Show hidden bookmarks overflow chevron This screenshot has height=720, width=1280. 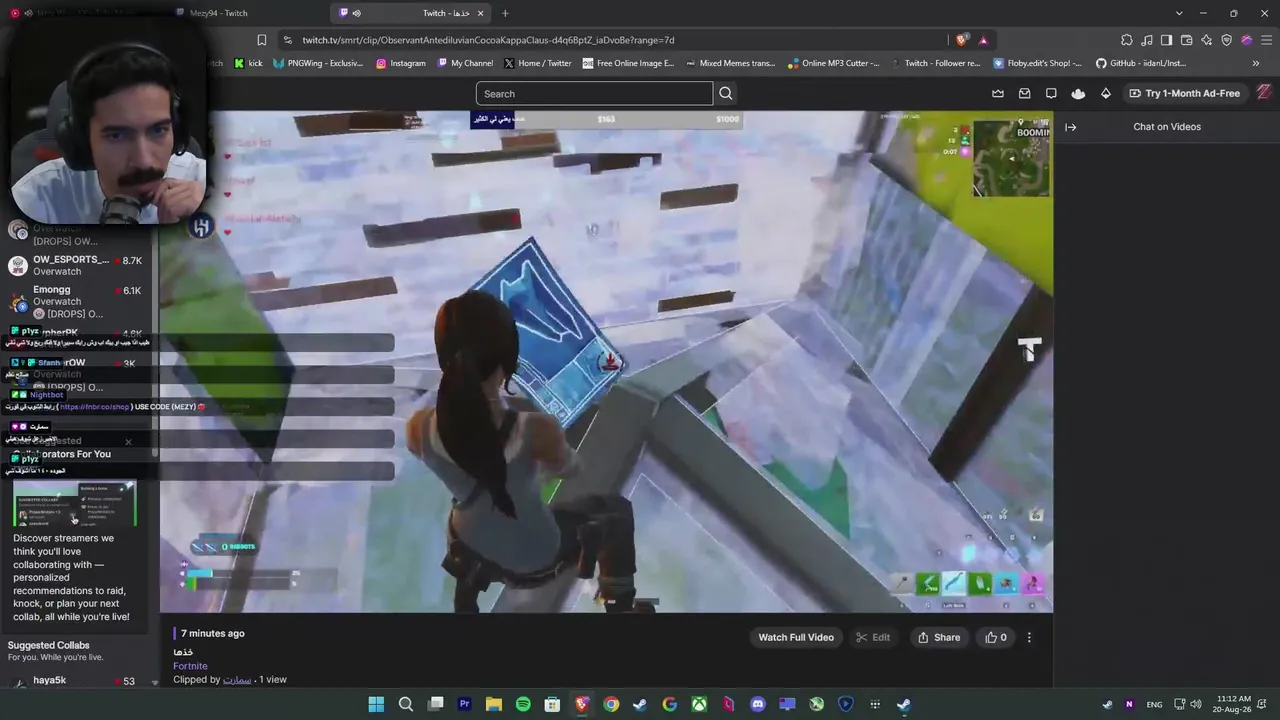click(1256, 63)
